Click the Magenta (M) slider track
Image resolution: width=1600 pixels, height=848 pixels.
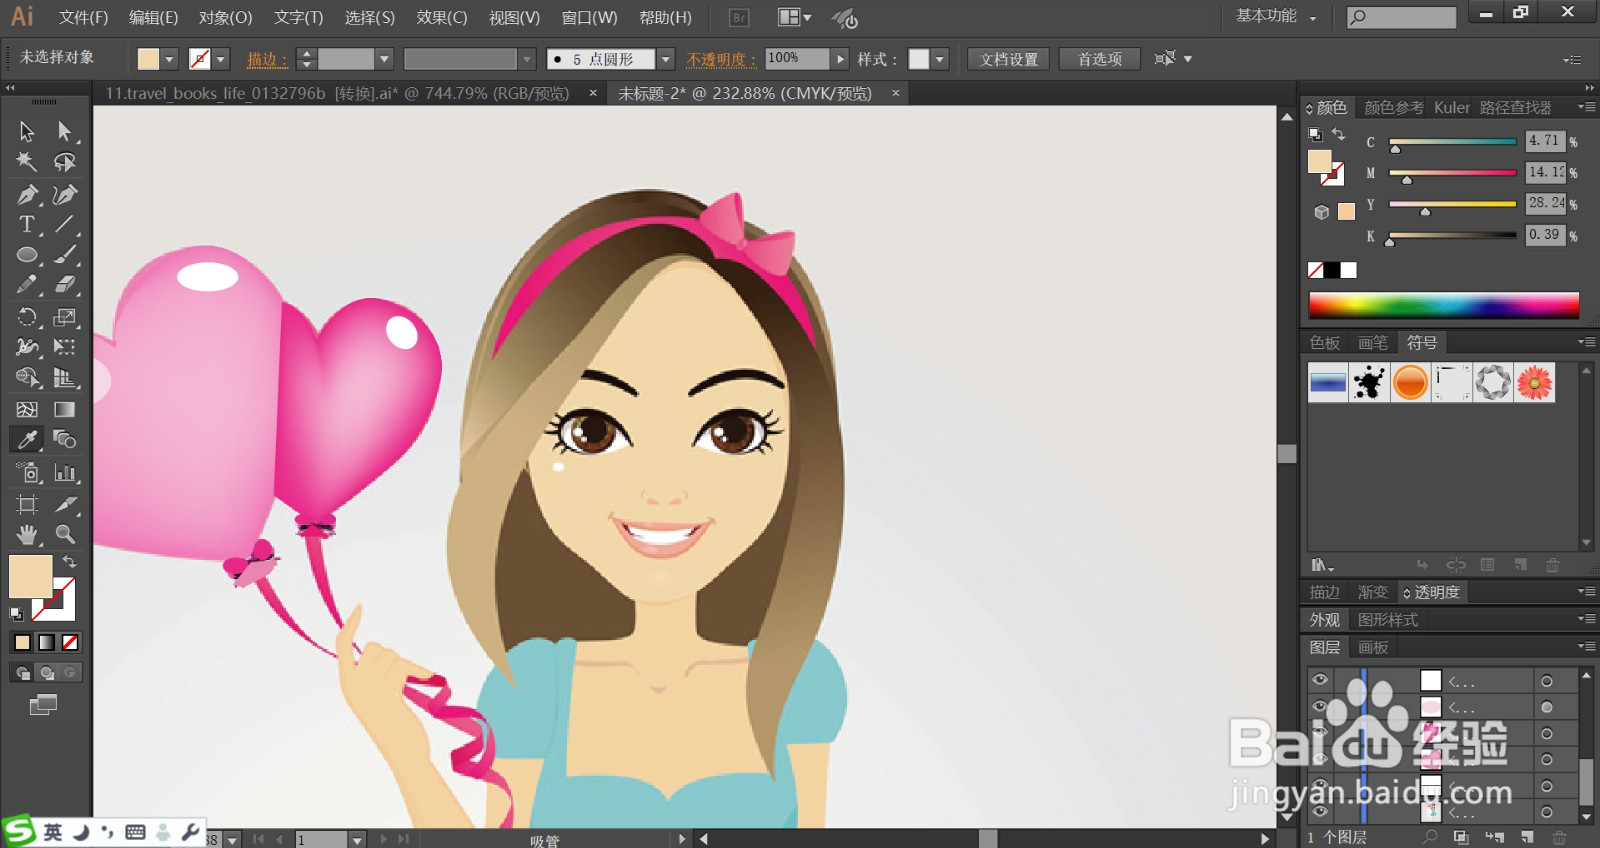pyautogui.click(x=1452, y=173)
